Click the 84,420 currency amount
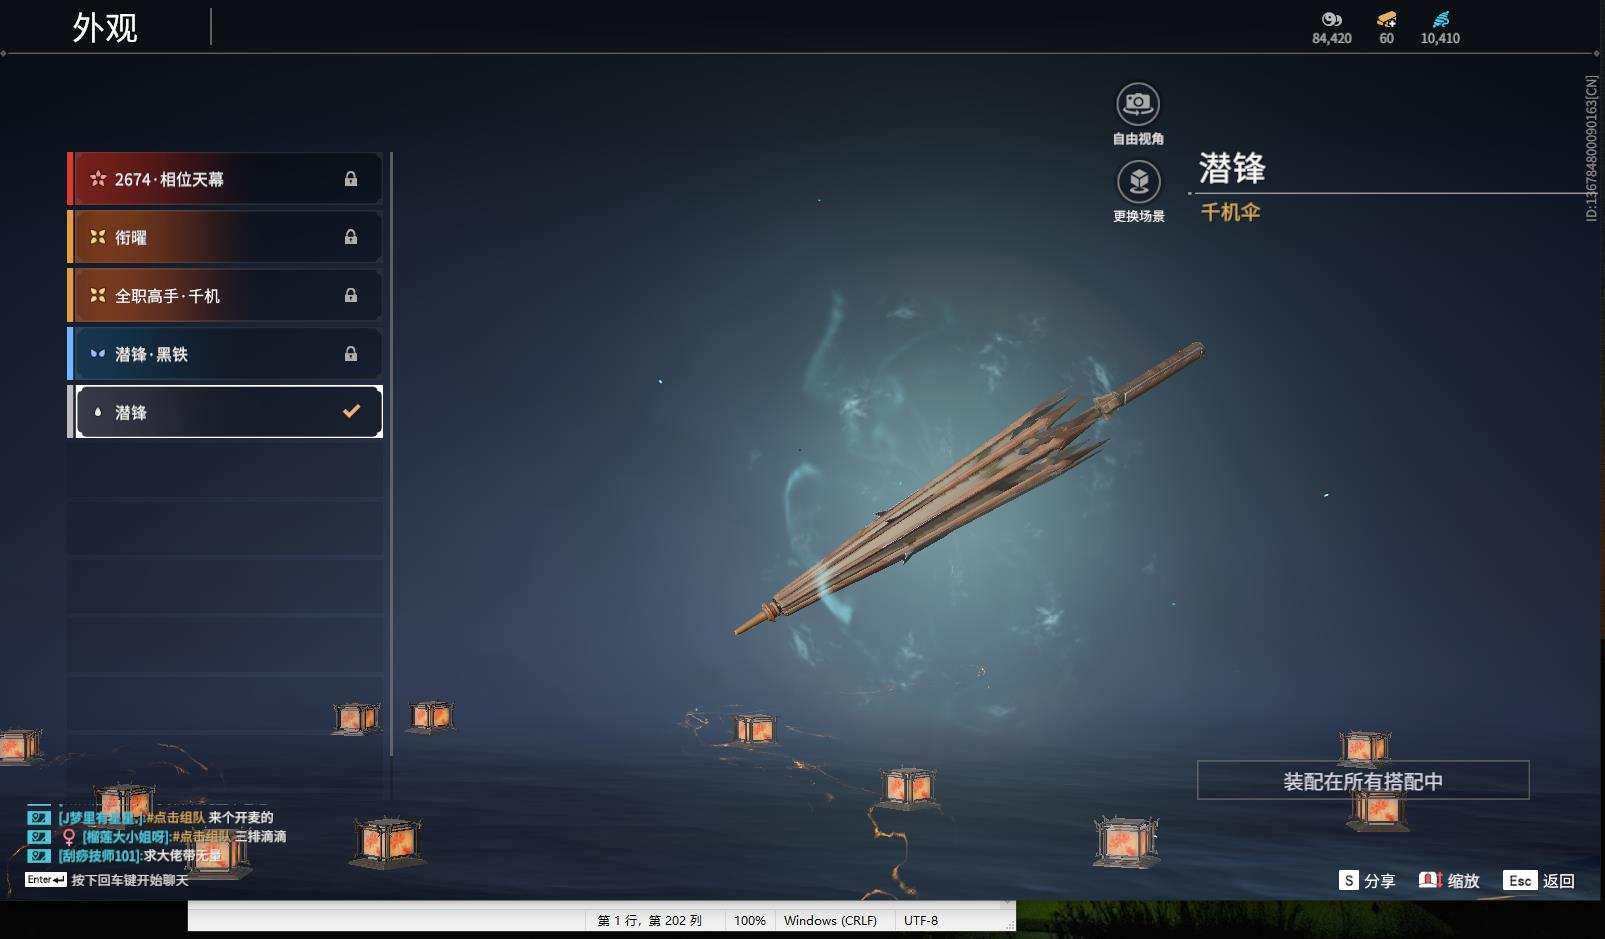Screen dimensions: 1605x939 click(x=1332, y=38)
